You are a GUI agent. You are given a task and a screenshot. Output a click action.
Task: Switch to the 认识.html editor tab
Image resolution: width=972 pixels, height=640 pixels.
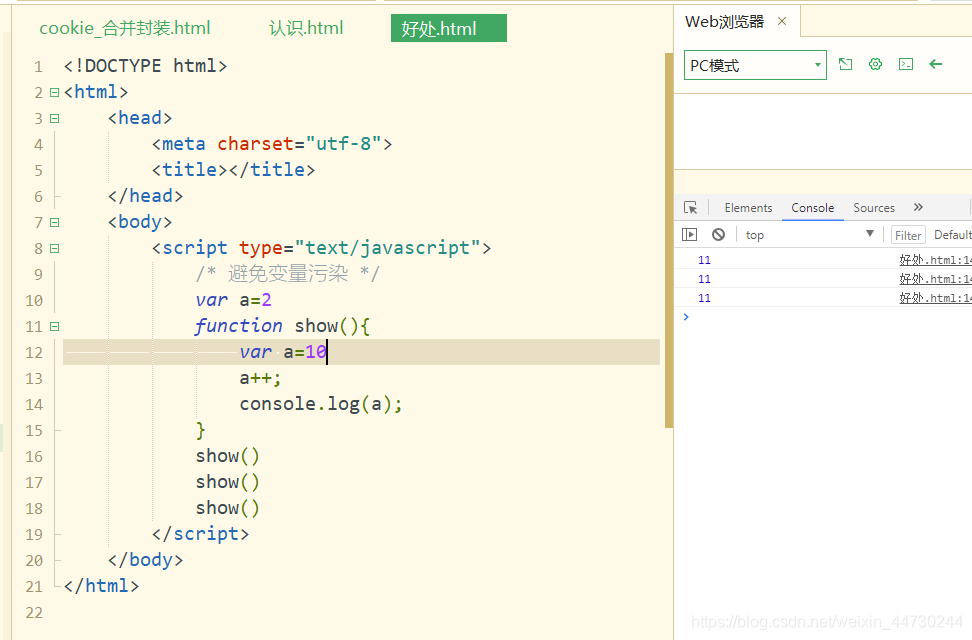(x=306, y=29)
